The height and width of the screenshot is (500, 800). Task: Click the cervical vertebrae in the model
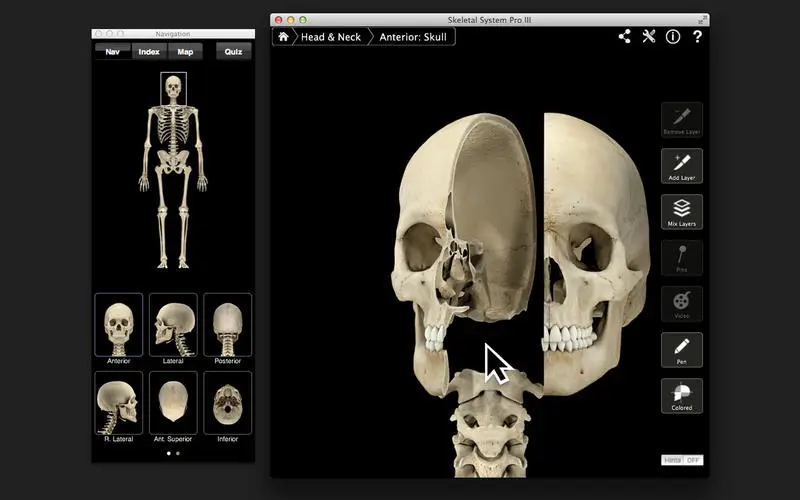pyautogui.click(x=490, y=423)
